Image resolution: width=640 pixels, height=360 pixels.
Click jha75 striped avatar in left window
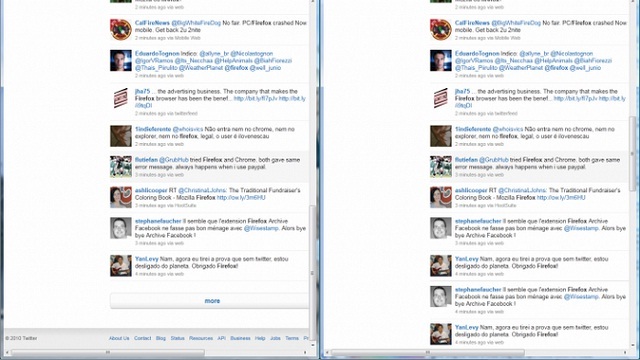(121, 98)
